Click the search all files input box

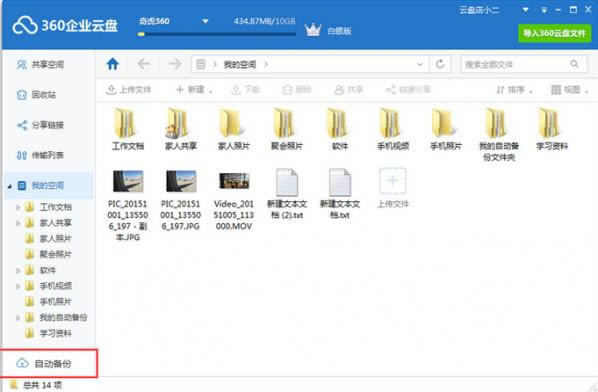[515, 64]
